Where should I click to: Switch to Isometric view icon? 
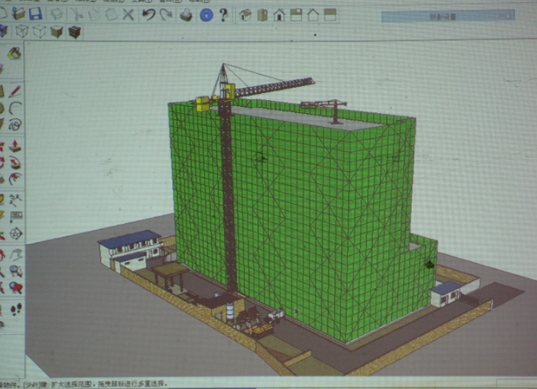click(245, 15)
